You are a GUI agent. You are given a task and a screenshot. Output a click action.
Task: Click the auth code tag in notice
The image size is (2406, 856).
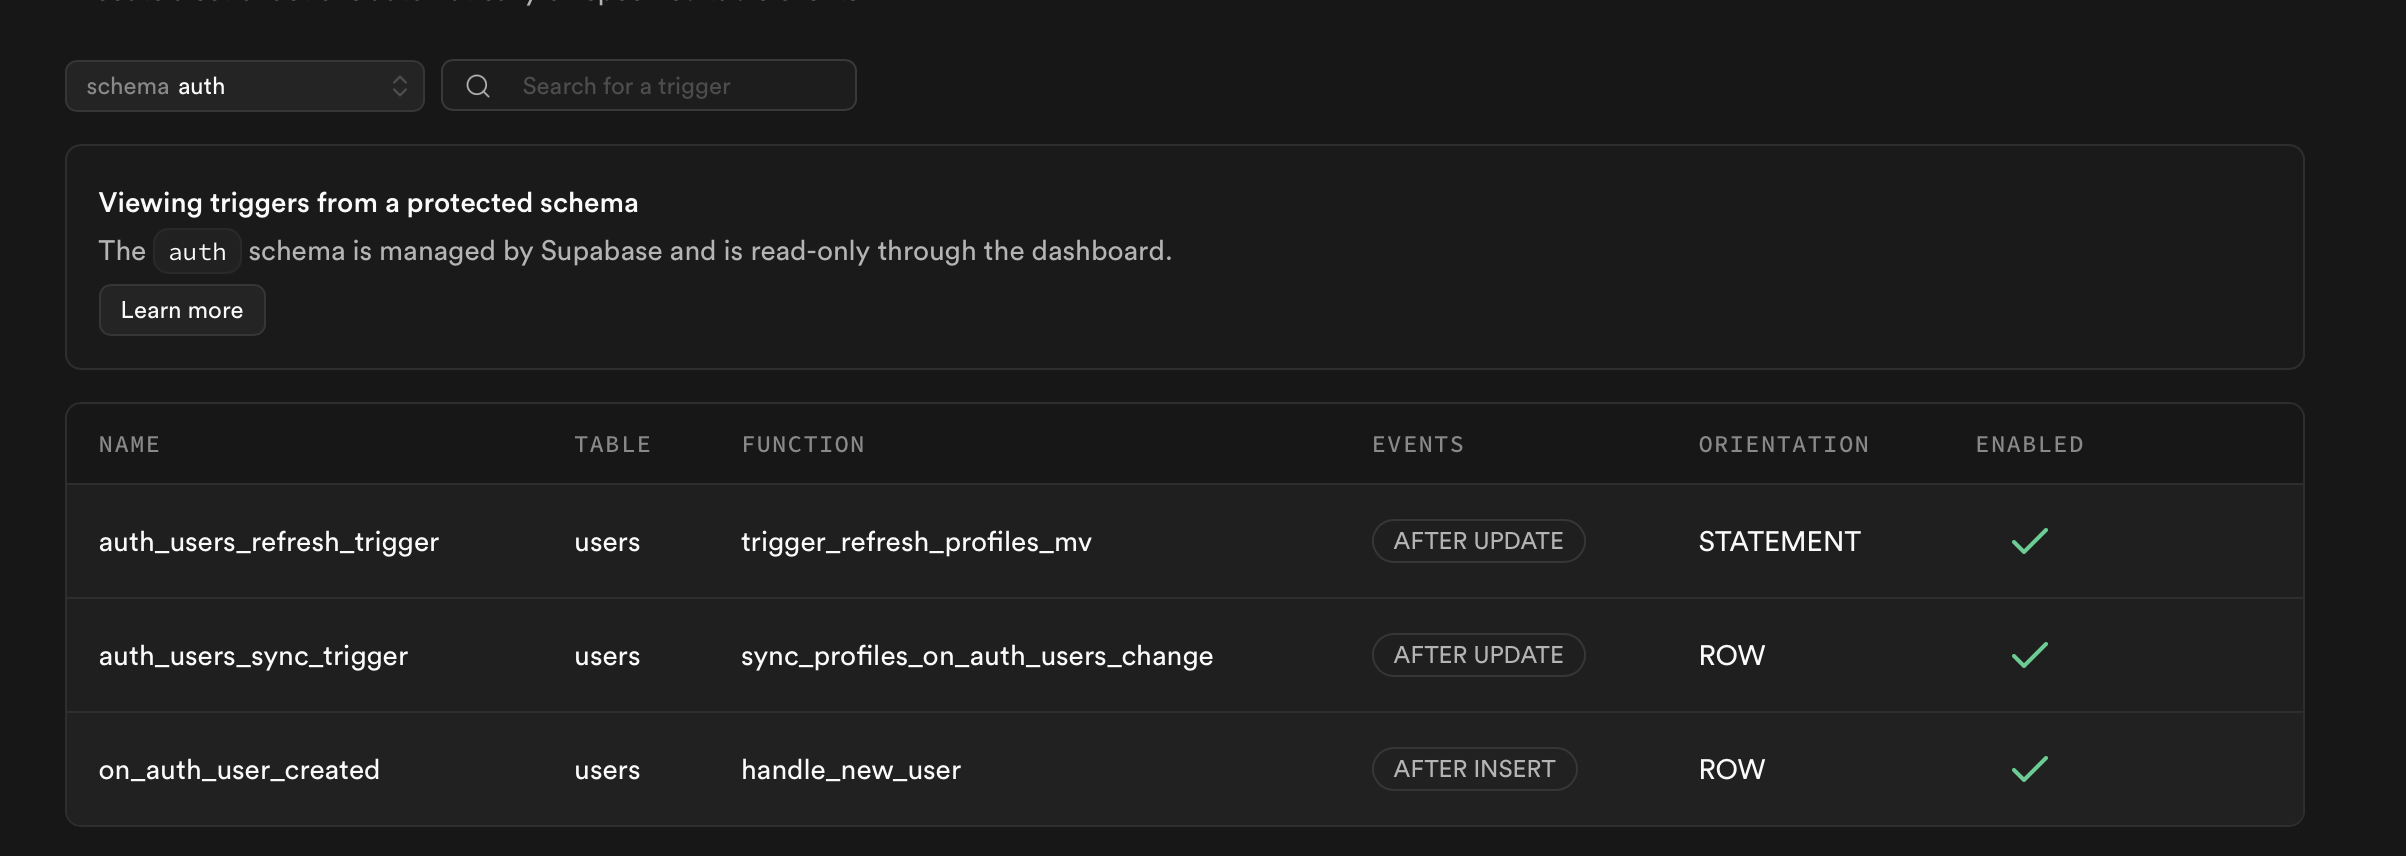pyautogui.click(x=197, y=252)
